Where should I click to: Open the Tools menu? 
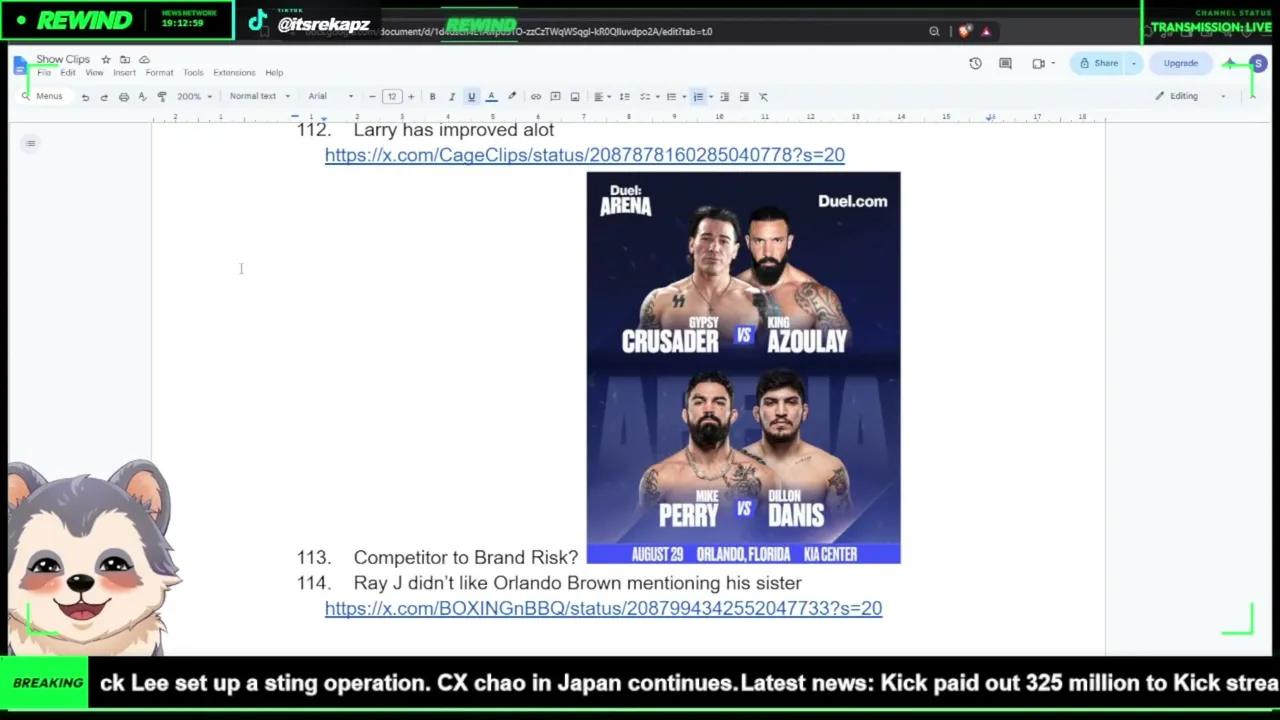click(193, 73)
